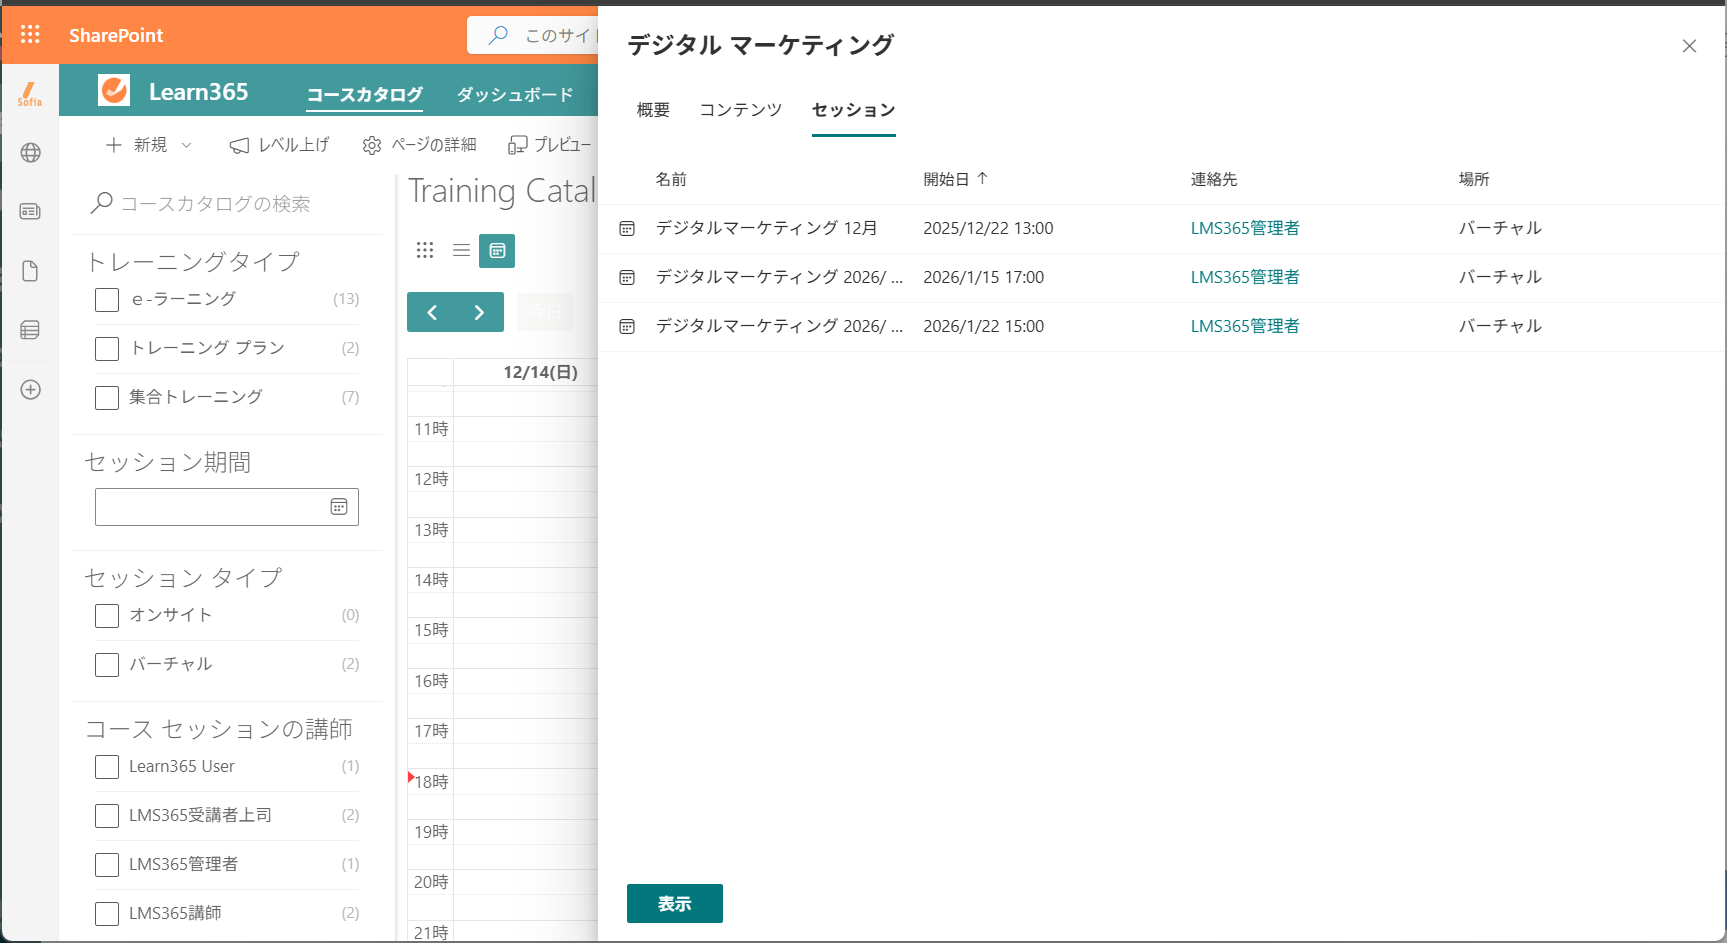Open LMS365管理者 link in 2026/1/22 row
Image resolution: width=1727 pixels, height=943 pixels.
click(x=1245, y=326)
